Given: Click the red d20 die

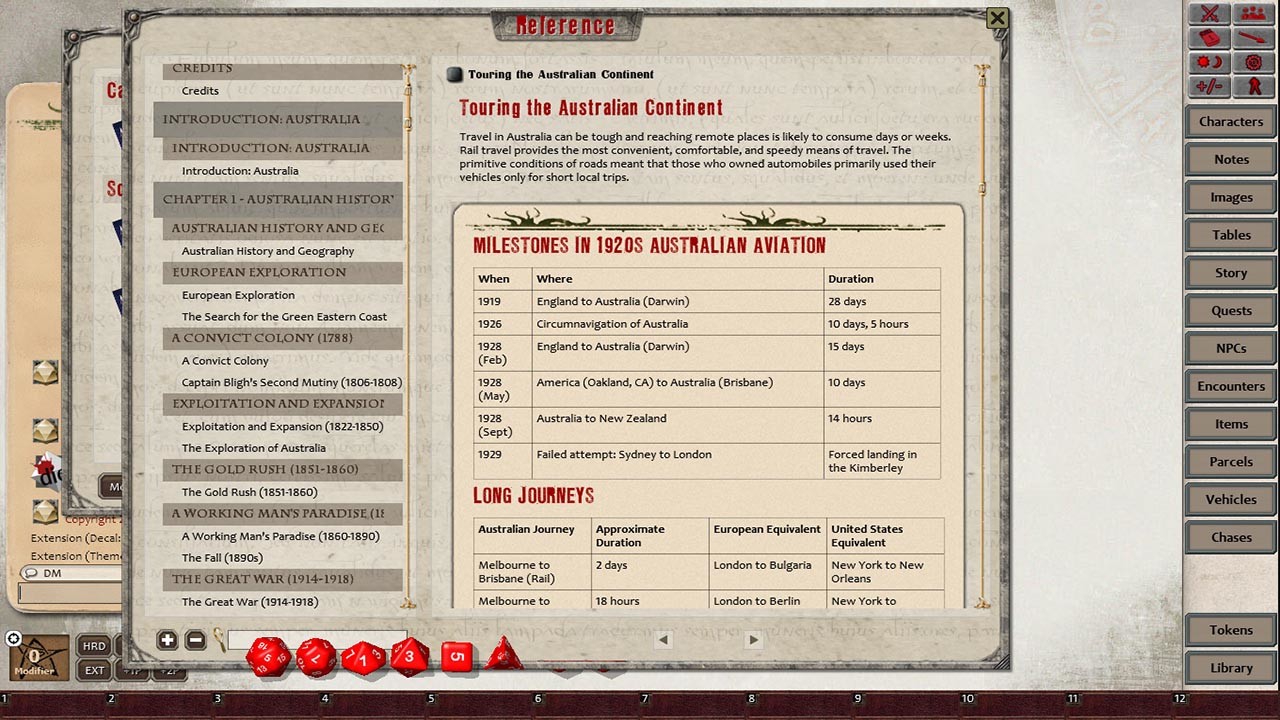Looking at the screenshot, I should click(268, 657).
